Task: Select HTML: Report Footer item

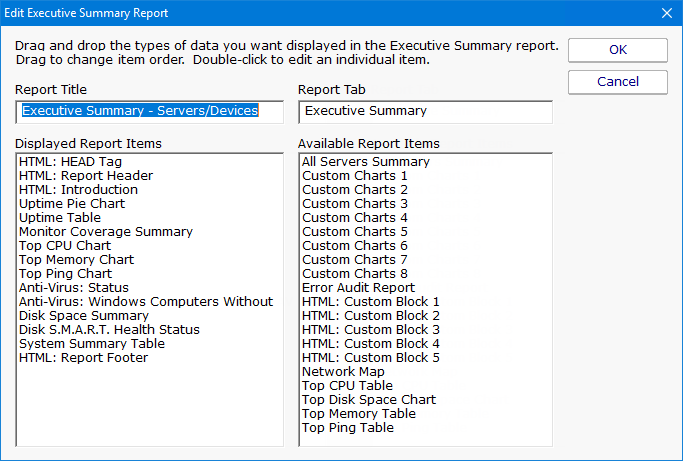Action: click(83, 358)
